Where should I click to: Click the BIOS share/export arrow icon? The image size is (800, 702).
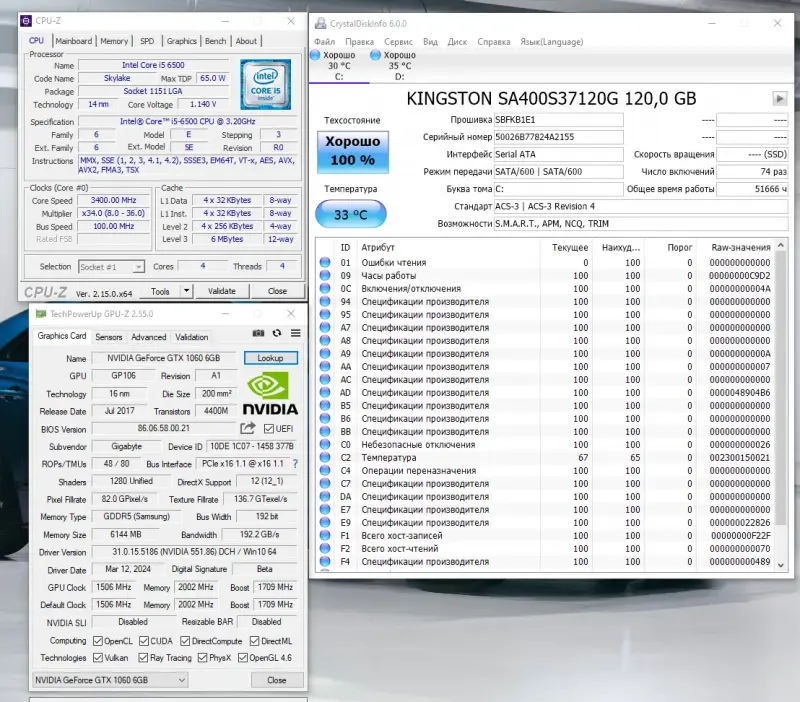click(248, 429)
